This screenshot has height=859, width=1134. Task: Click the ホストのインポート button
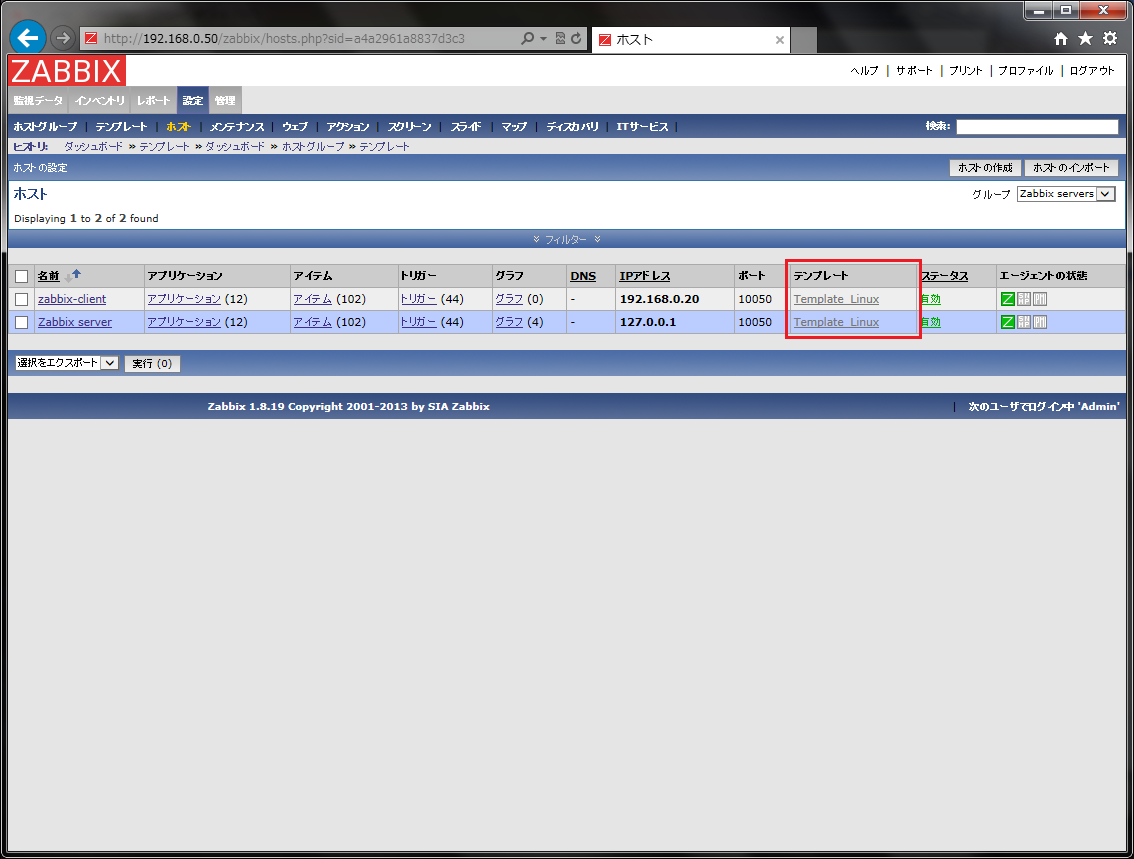click(x=1071, y=168)
